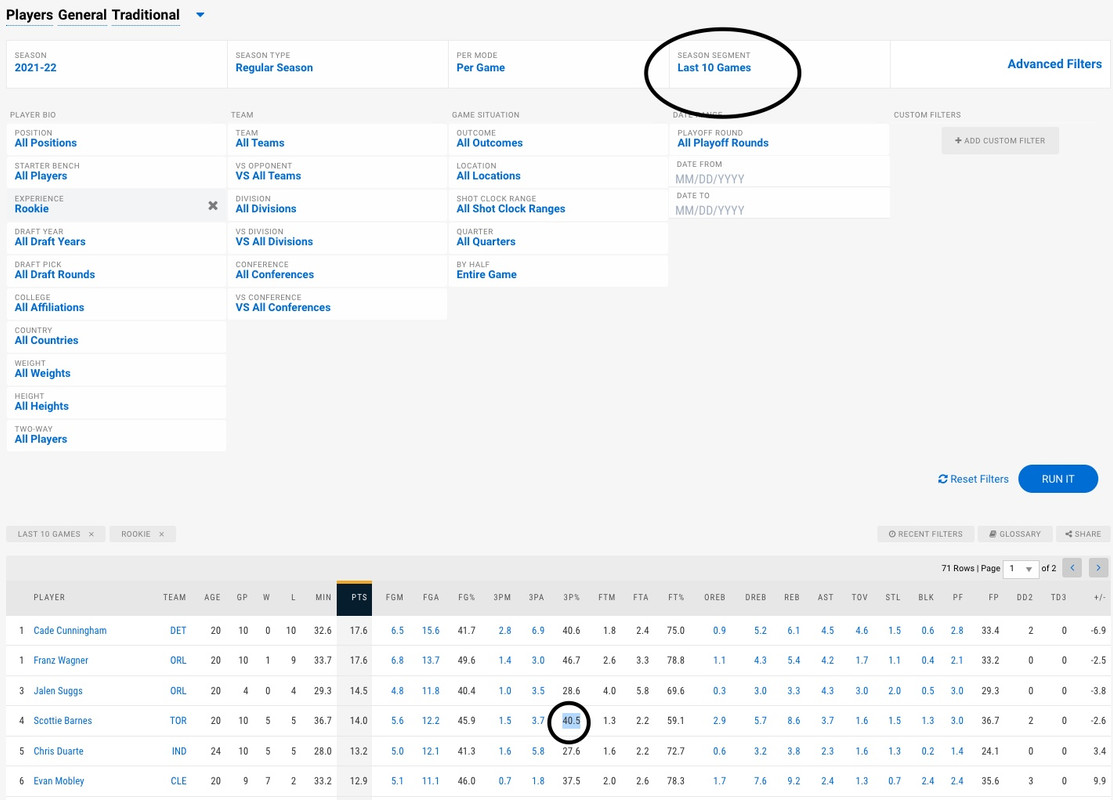Open Outcome All Outcomes filter

[x=559, y=139]
